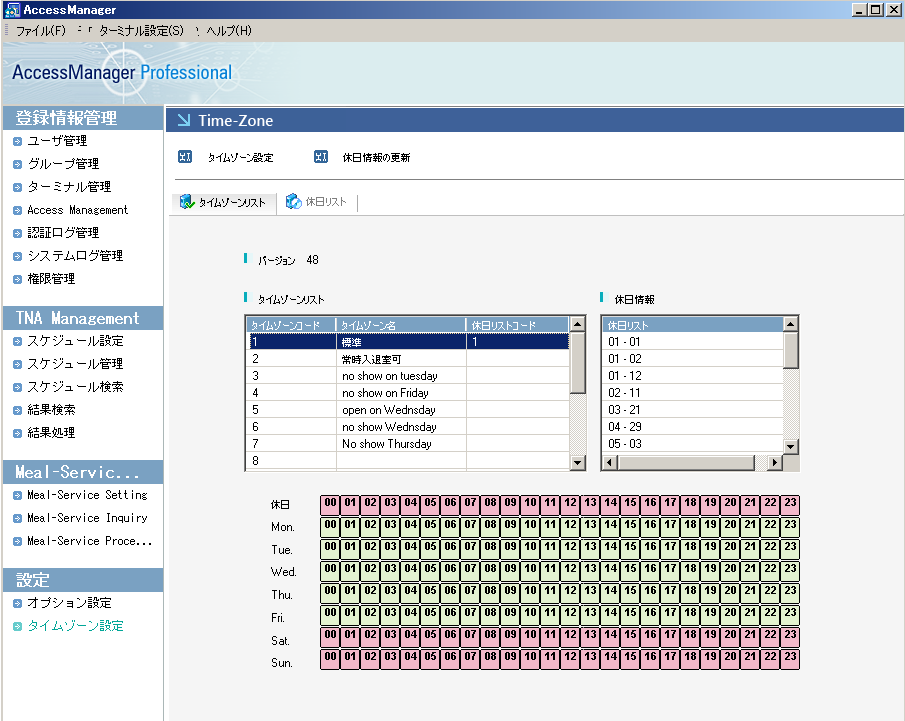This screenshot has height=721, width=905.
Task: Toggle hour 23 on the Fri. row
Action: (x=790, y=615)
